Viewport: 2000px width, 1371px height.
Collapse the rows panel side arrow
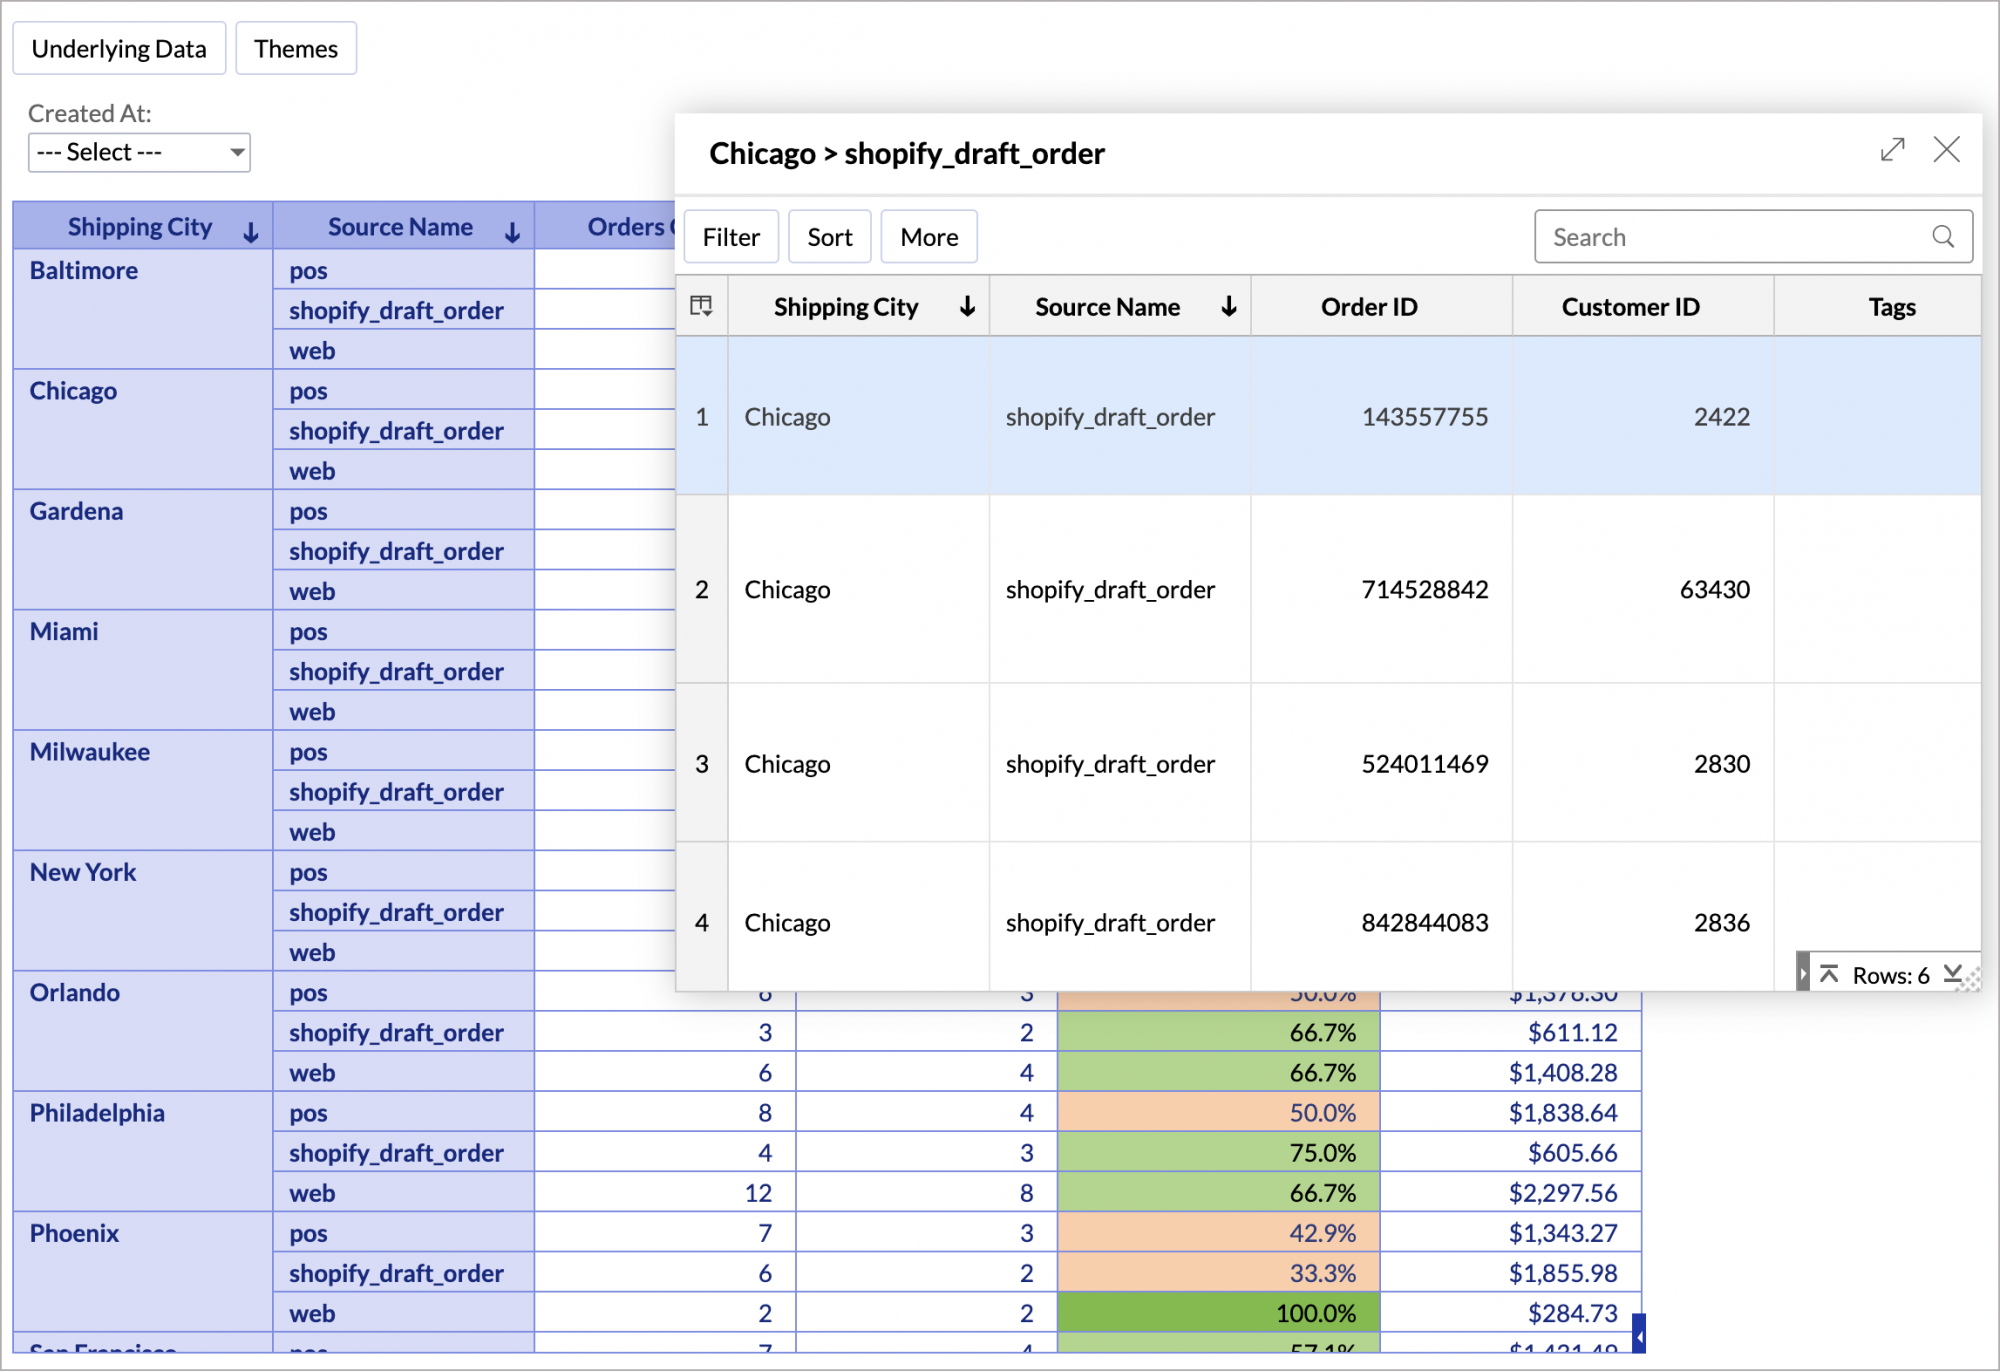(1803, 974)
